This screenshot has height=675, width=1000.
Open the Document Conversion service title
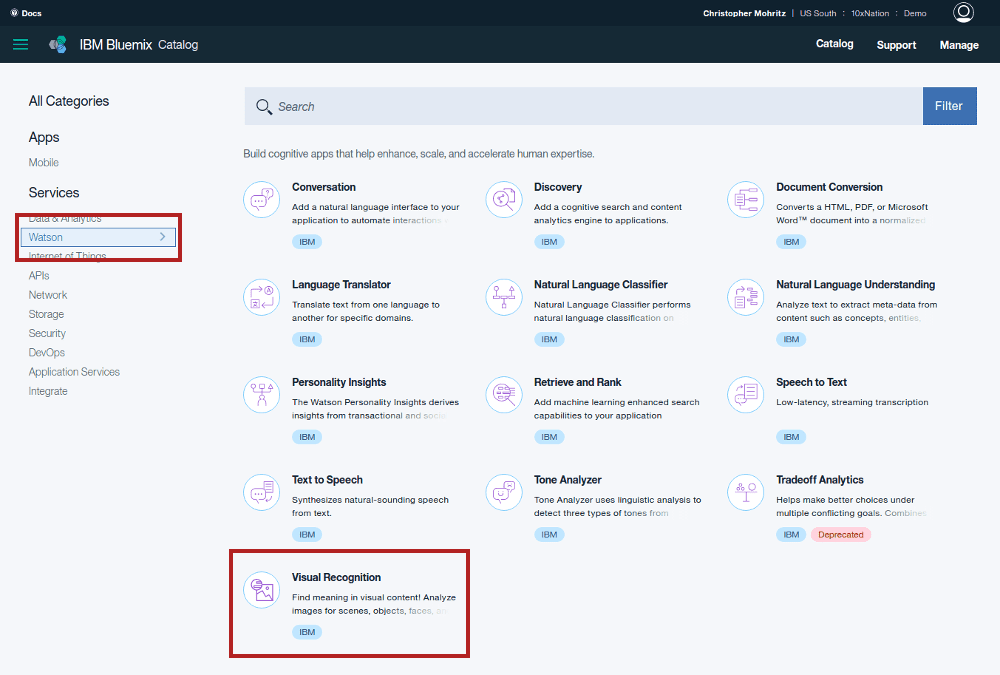pos(829,187)
